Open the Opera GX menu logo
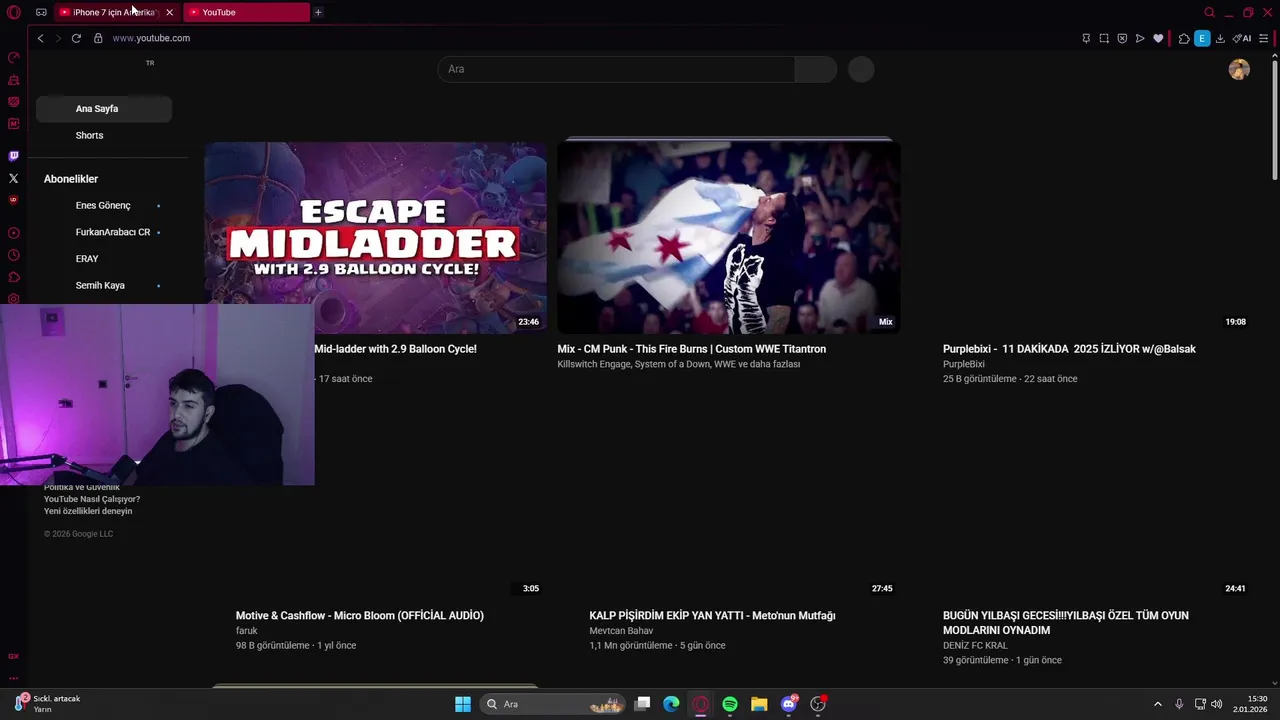The image size is (1280, 720). (13, 12)
